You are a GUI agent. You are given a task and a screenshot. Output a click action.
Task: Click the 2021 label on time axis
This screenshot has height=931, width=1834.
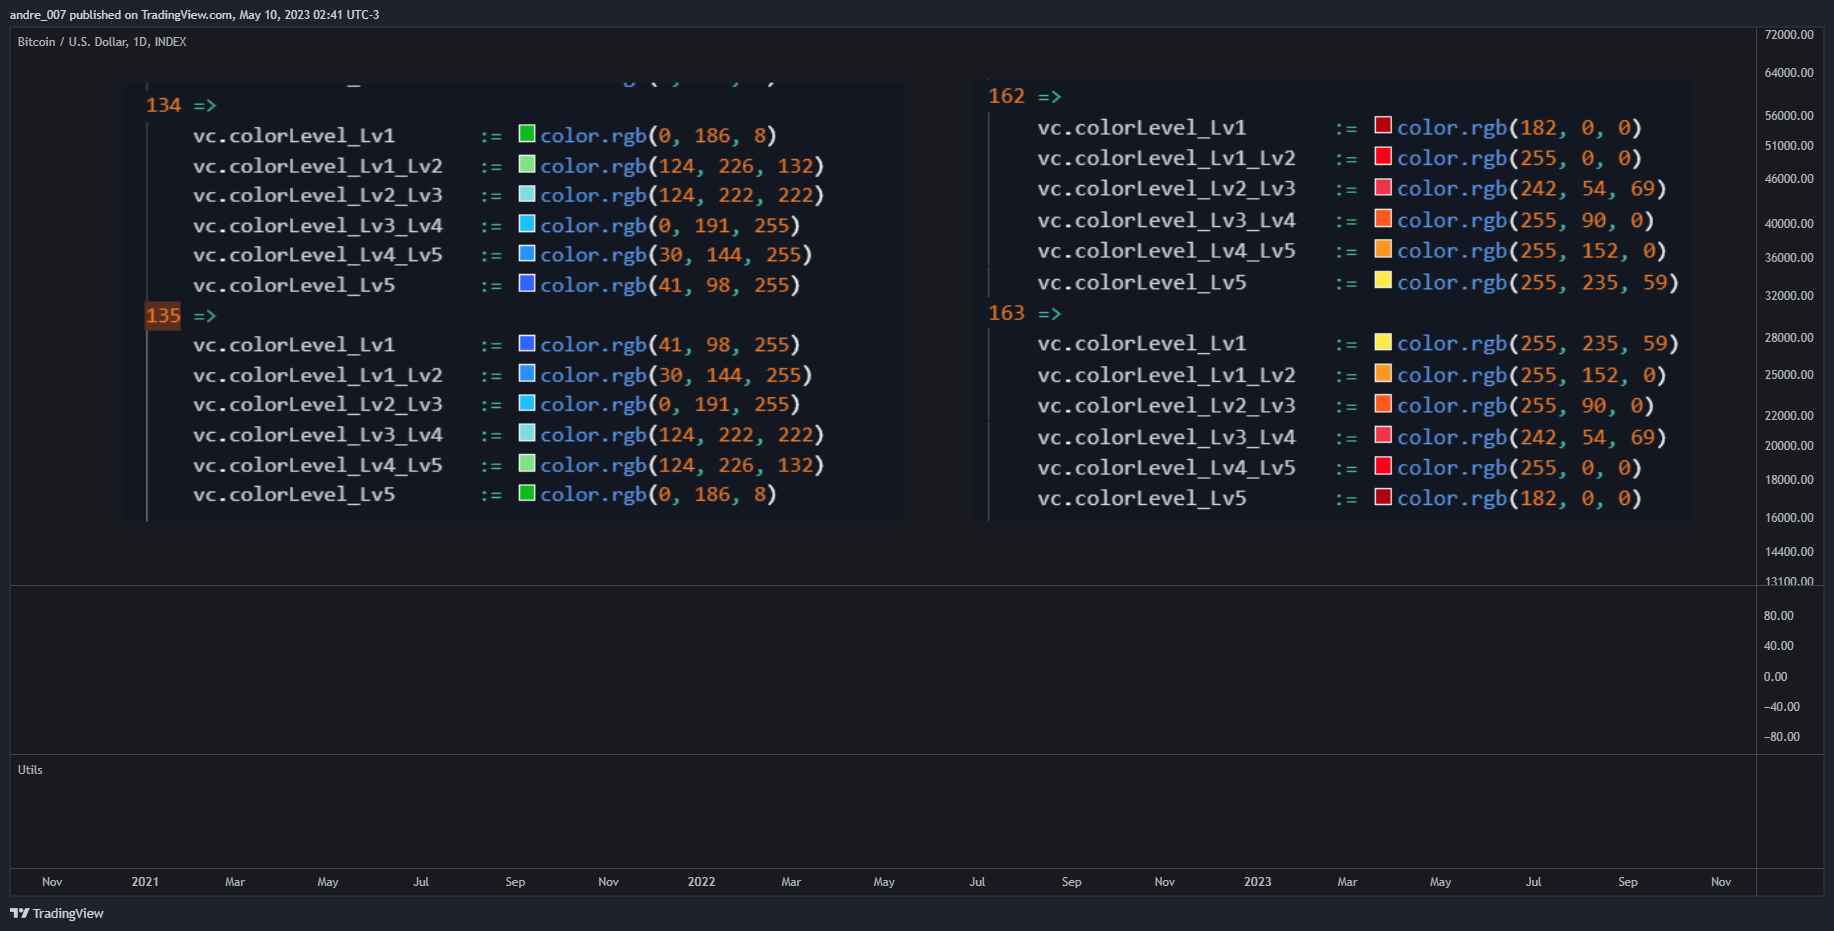point(145,882)
